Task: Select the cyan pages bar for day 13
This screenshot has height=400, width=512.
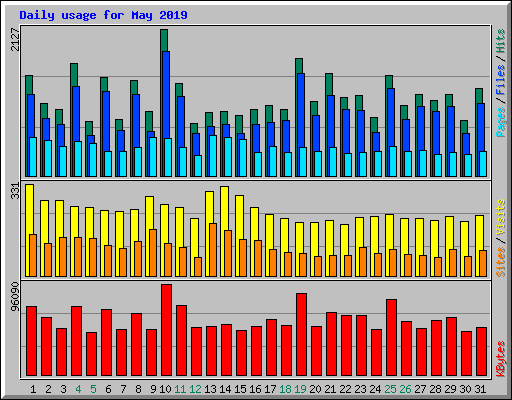Action: tap(213, 156)
